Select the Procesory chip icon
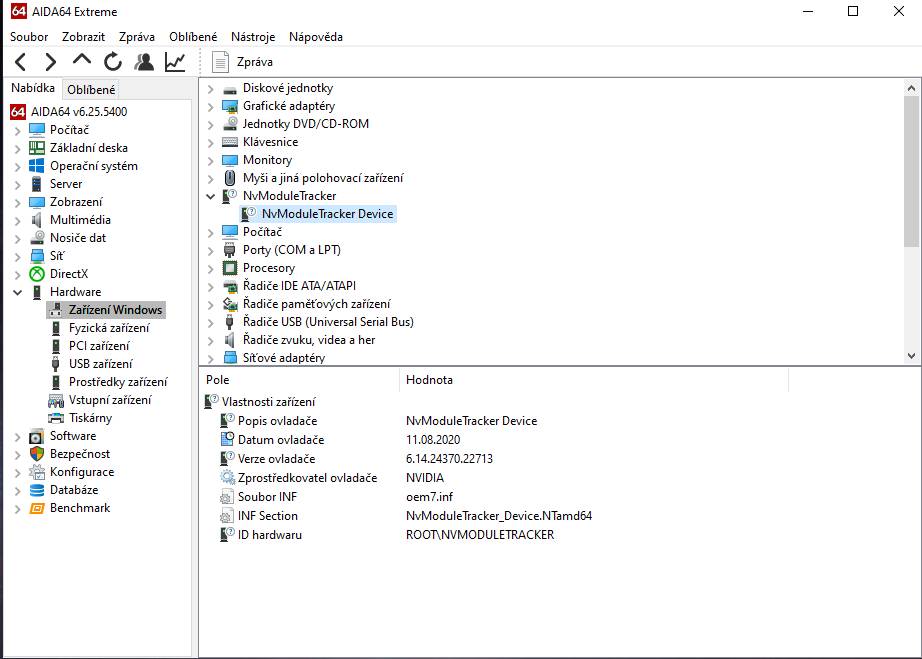The image size is (922, 659). 229,268
